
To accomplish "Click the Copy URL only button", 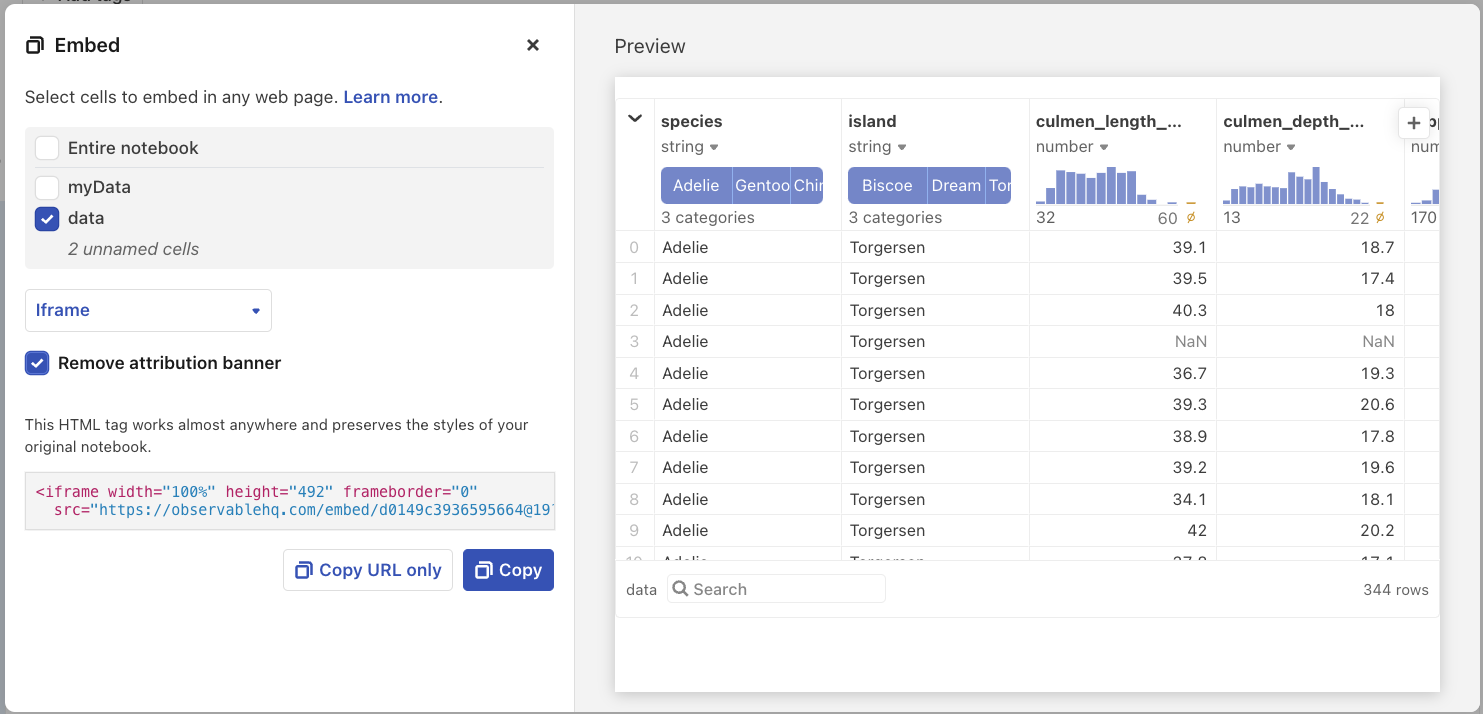I will pyautogui.click(x=367, y=569).
